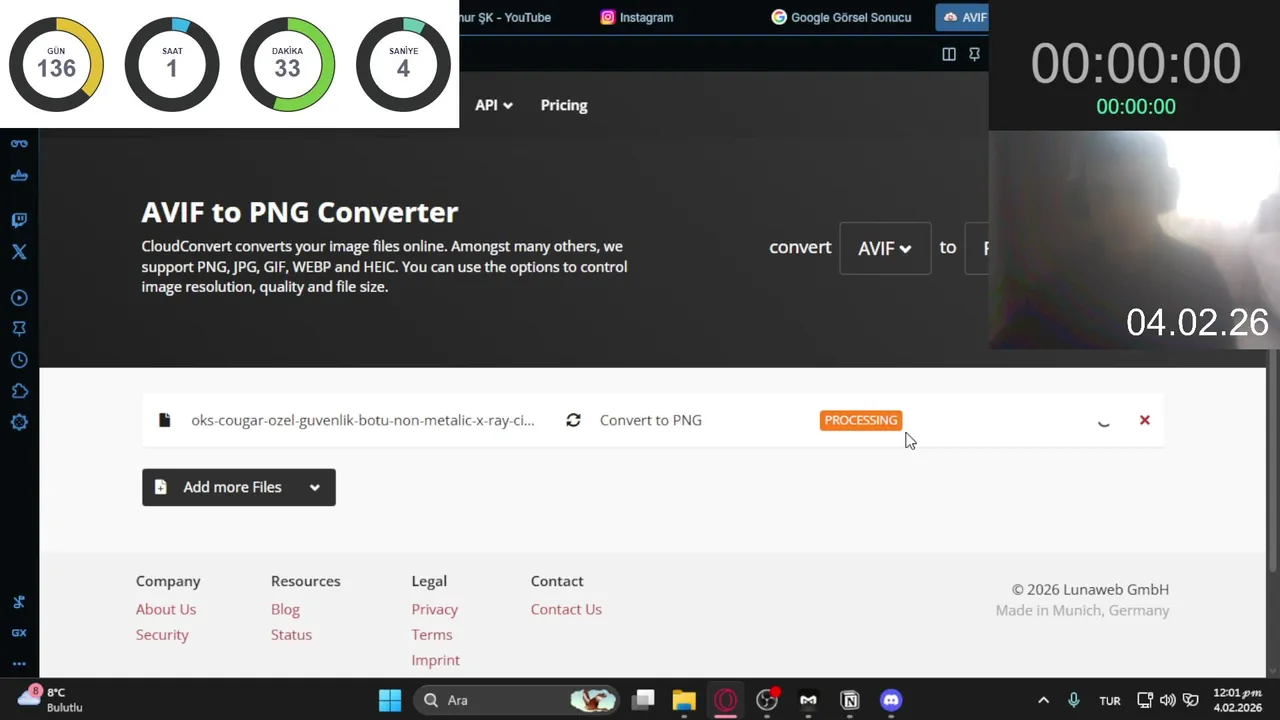Screen dimensions: 1280x720
Task: Open Task View on the taskbar
Action: tap(643, 700)
